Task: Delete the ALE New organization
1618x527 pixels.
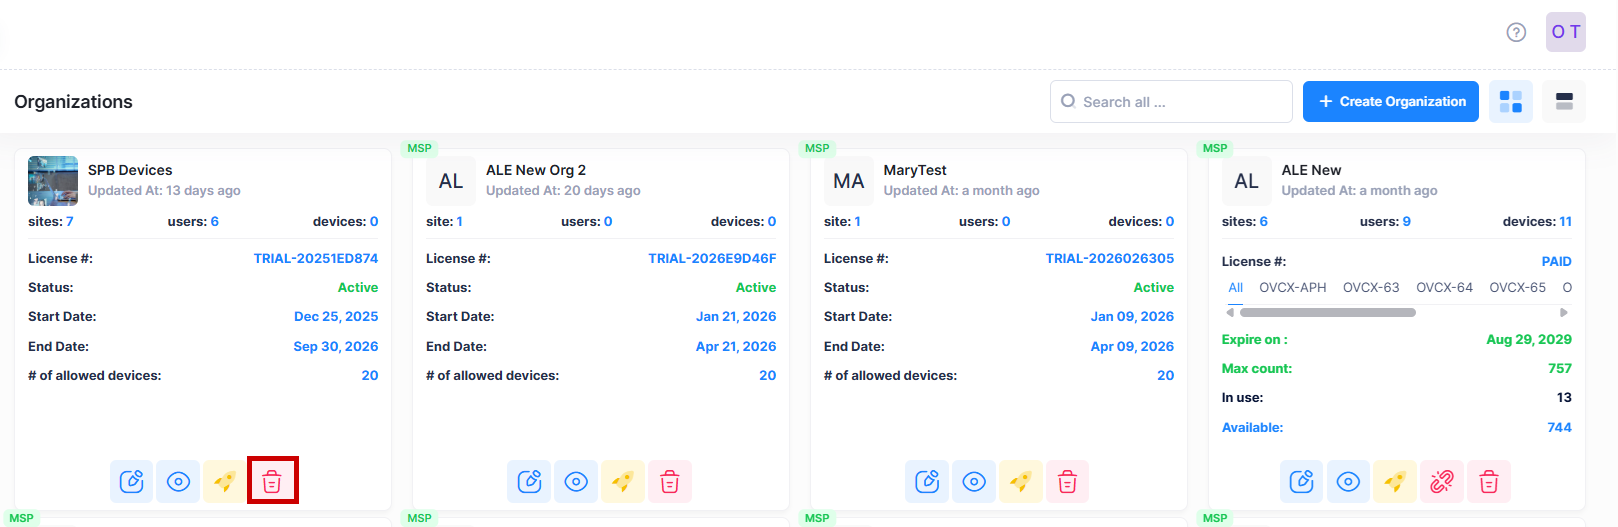Action: click(1489, 481)
